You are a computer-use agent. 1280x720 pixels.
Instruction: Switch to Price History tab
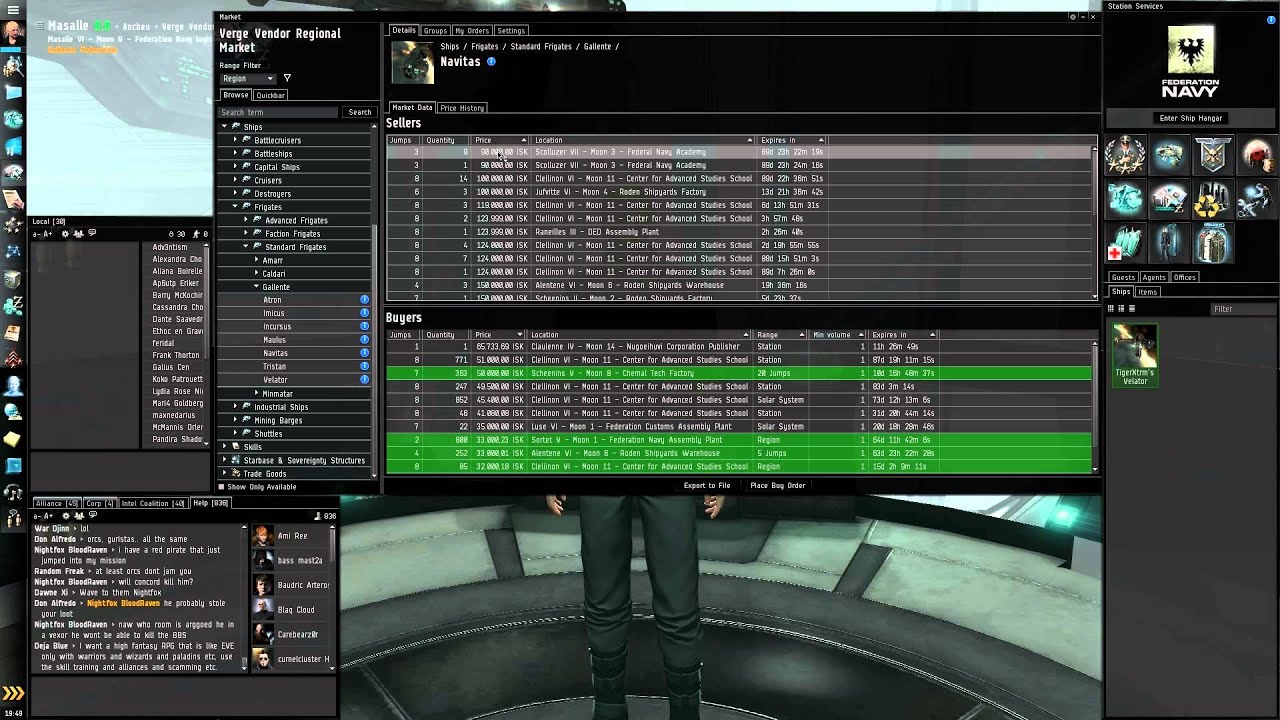(x=462, y=108)
